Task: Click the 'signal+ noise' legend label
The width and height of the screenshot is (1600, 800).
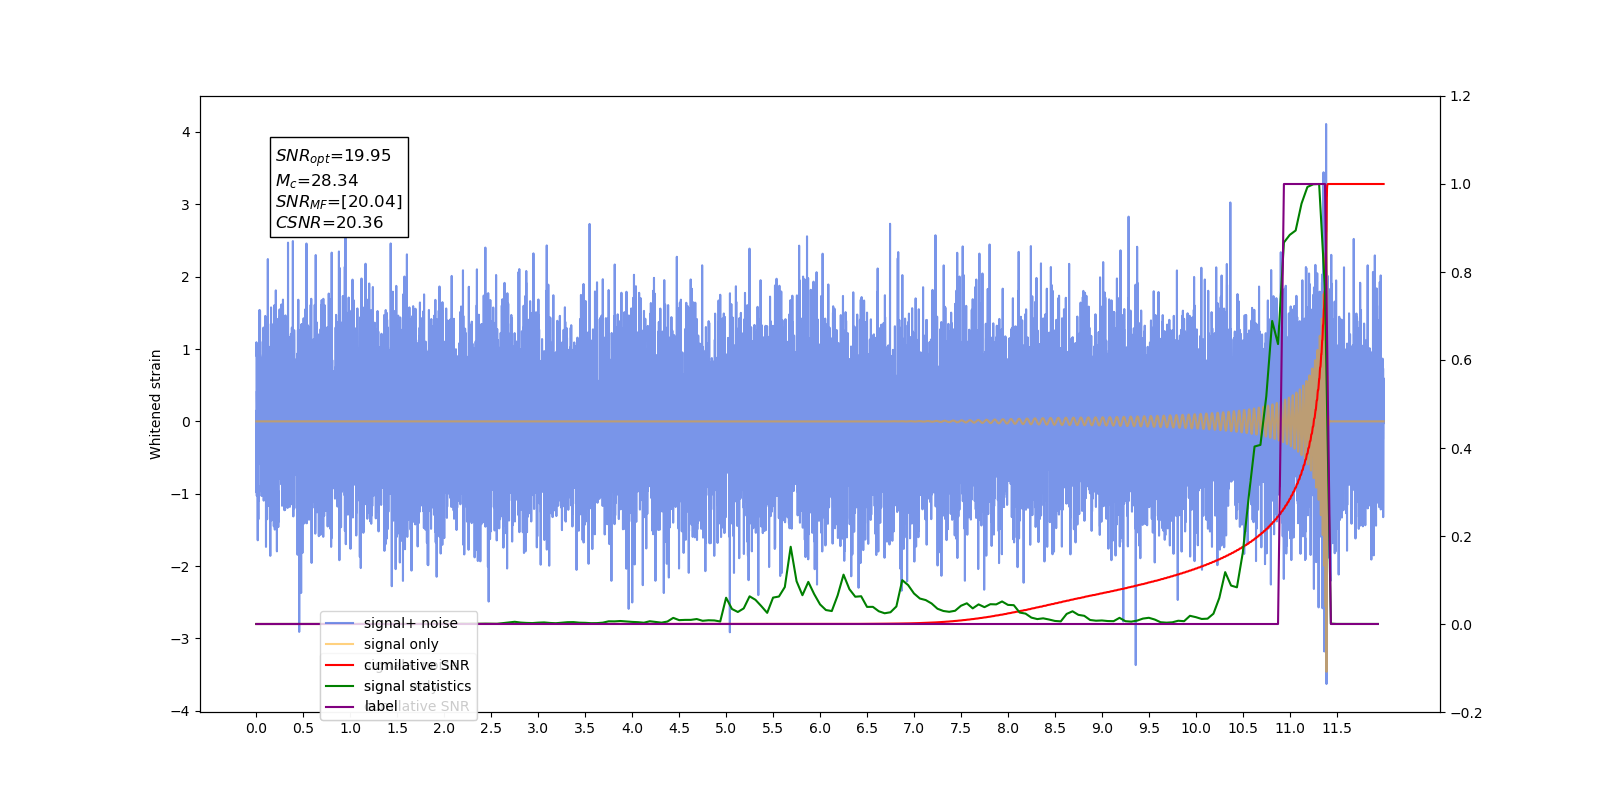Action: tap(410, 623)
